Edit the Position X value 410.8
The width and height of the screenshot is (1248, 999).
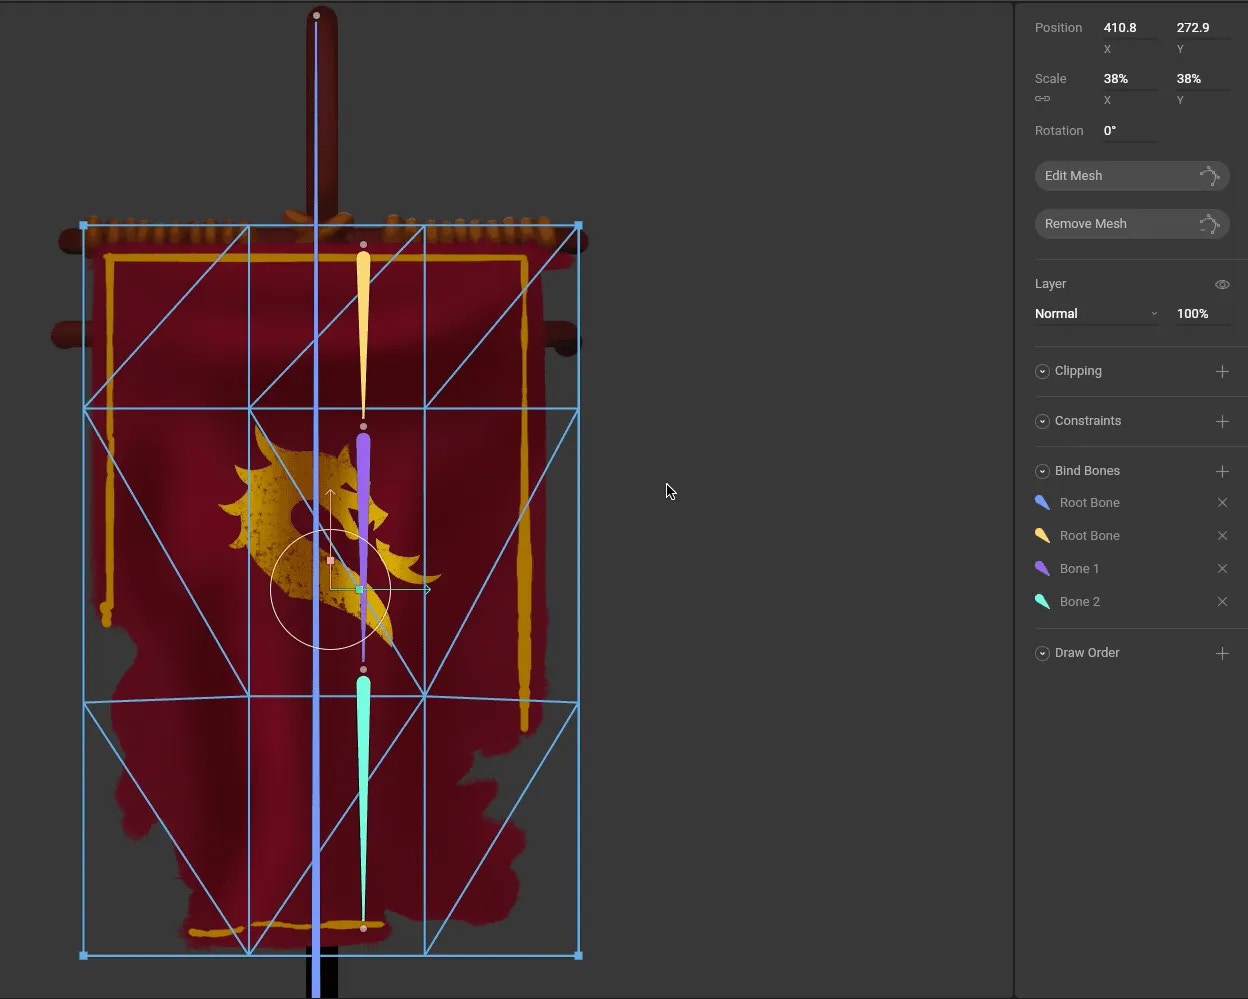coord(1129,28)
